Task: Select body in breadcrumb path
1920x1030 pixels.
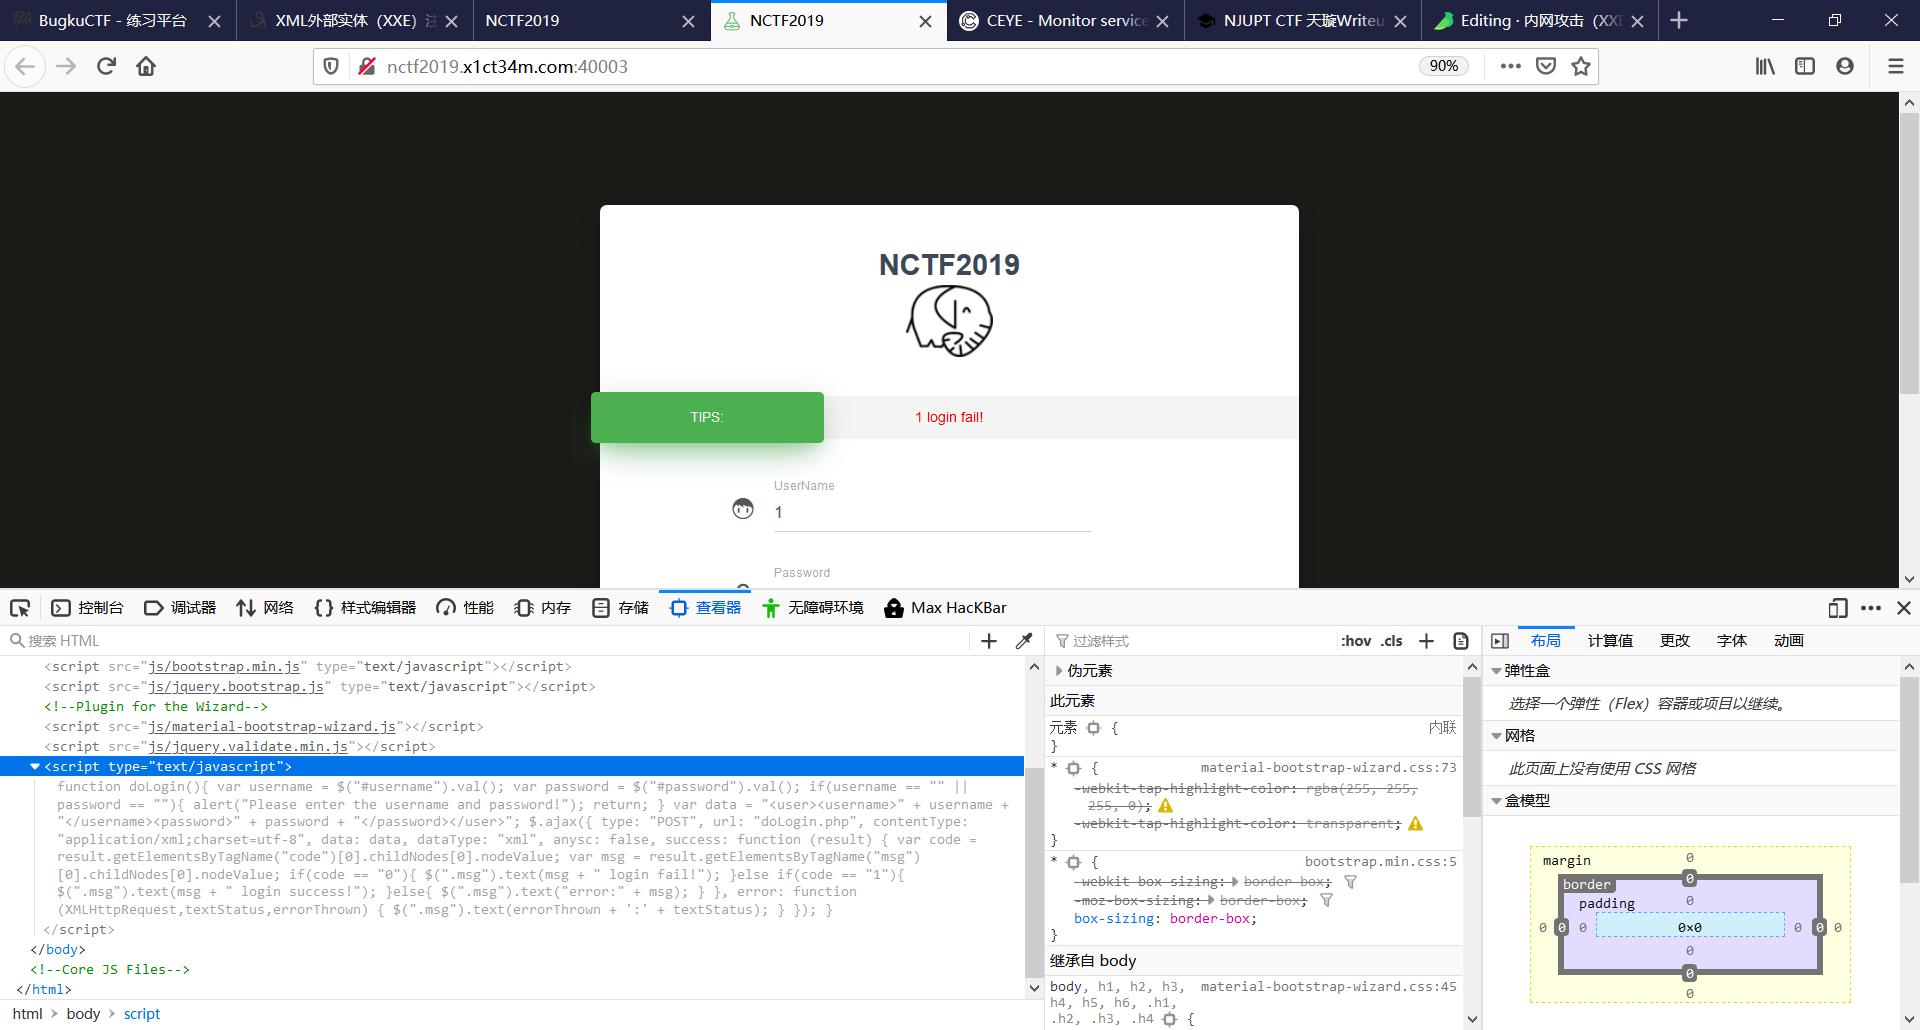Action: (x=83, y=1014)
